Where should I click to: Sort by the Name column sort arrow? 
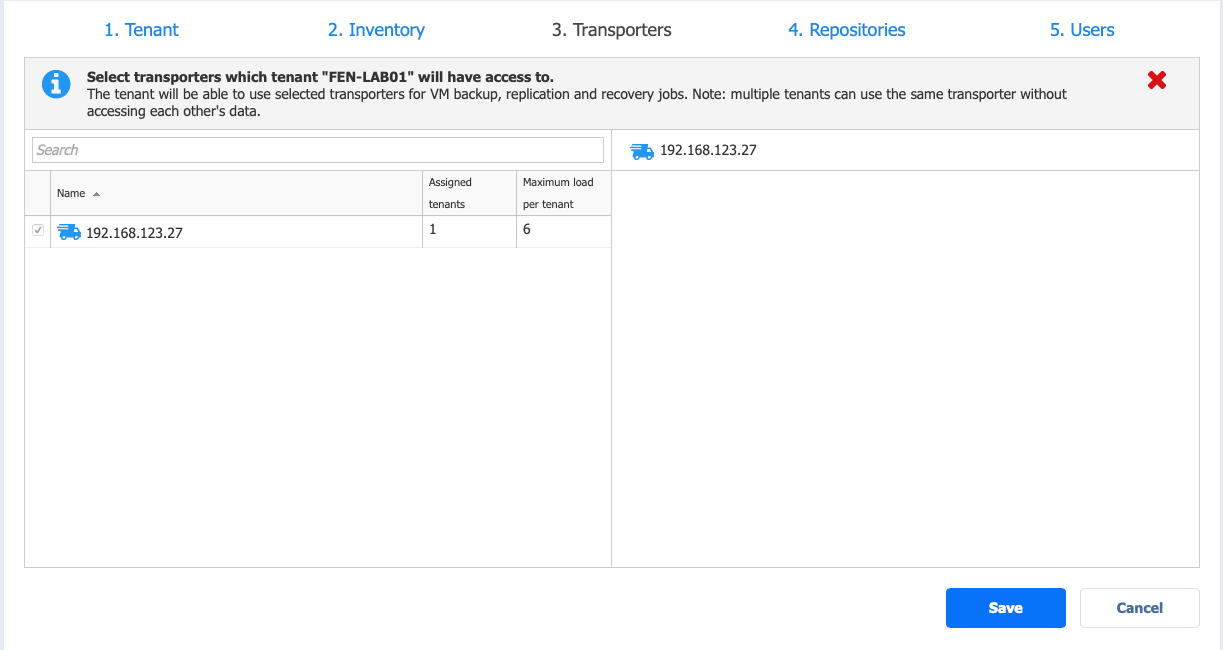(97, 194)
